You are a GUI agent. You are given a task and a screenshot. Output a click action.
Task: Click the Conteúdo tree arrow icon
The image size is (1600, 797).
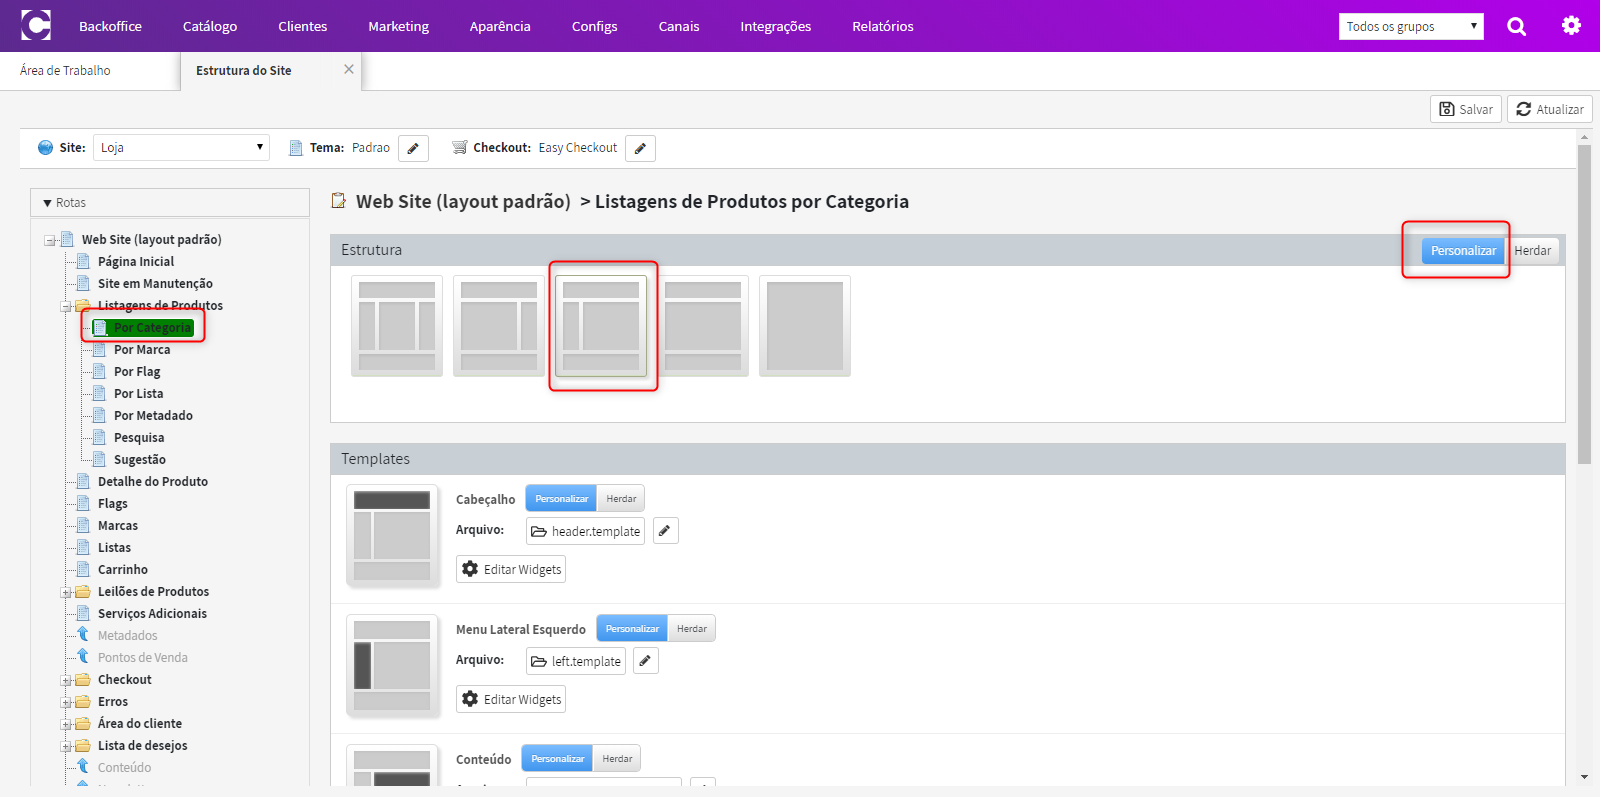tap(83, 767)
